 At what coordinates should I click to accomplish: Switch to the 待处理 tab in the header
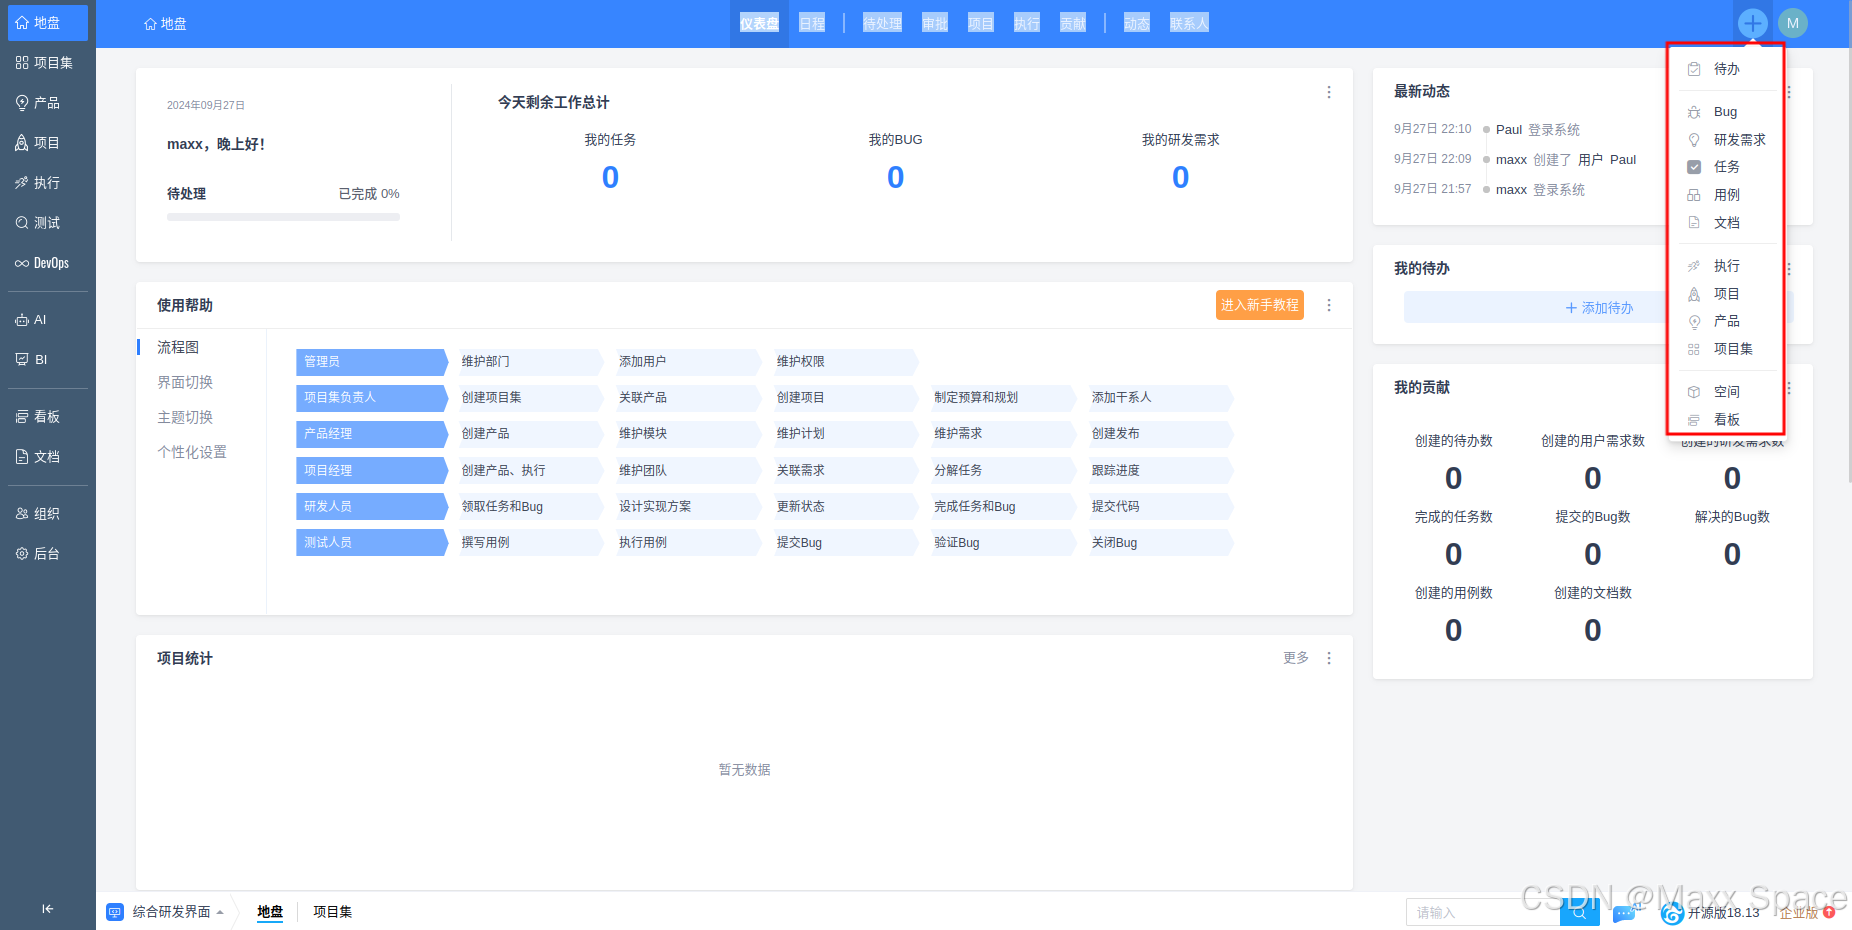(x=882, y=23)
